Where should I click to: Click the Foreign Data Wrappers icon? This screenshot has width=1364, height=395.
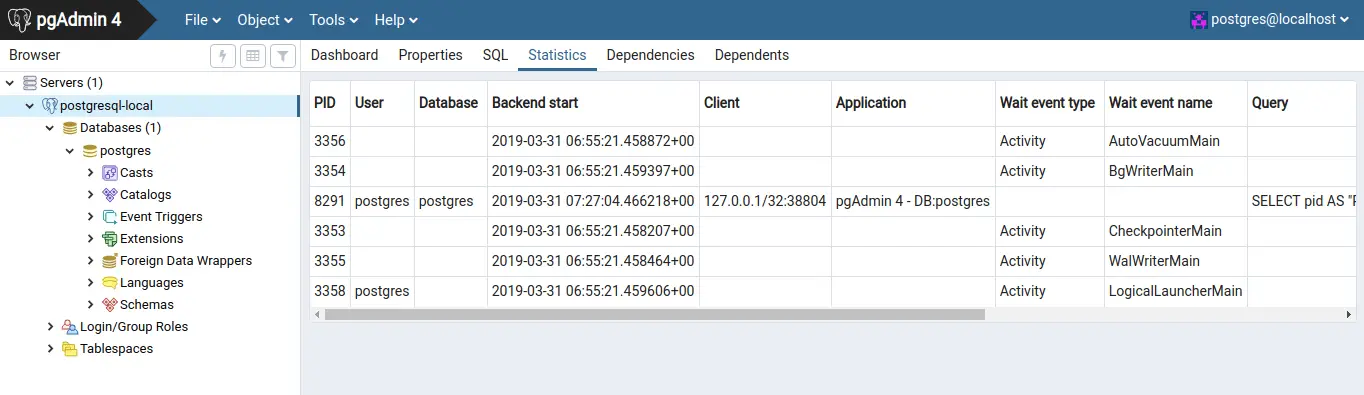[110, 261]
